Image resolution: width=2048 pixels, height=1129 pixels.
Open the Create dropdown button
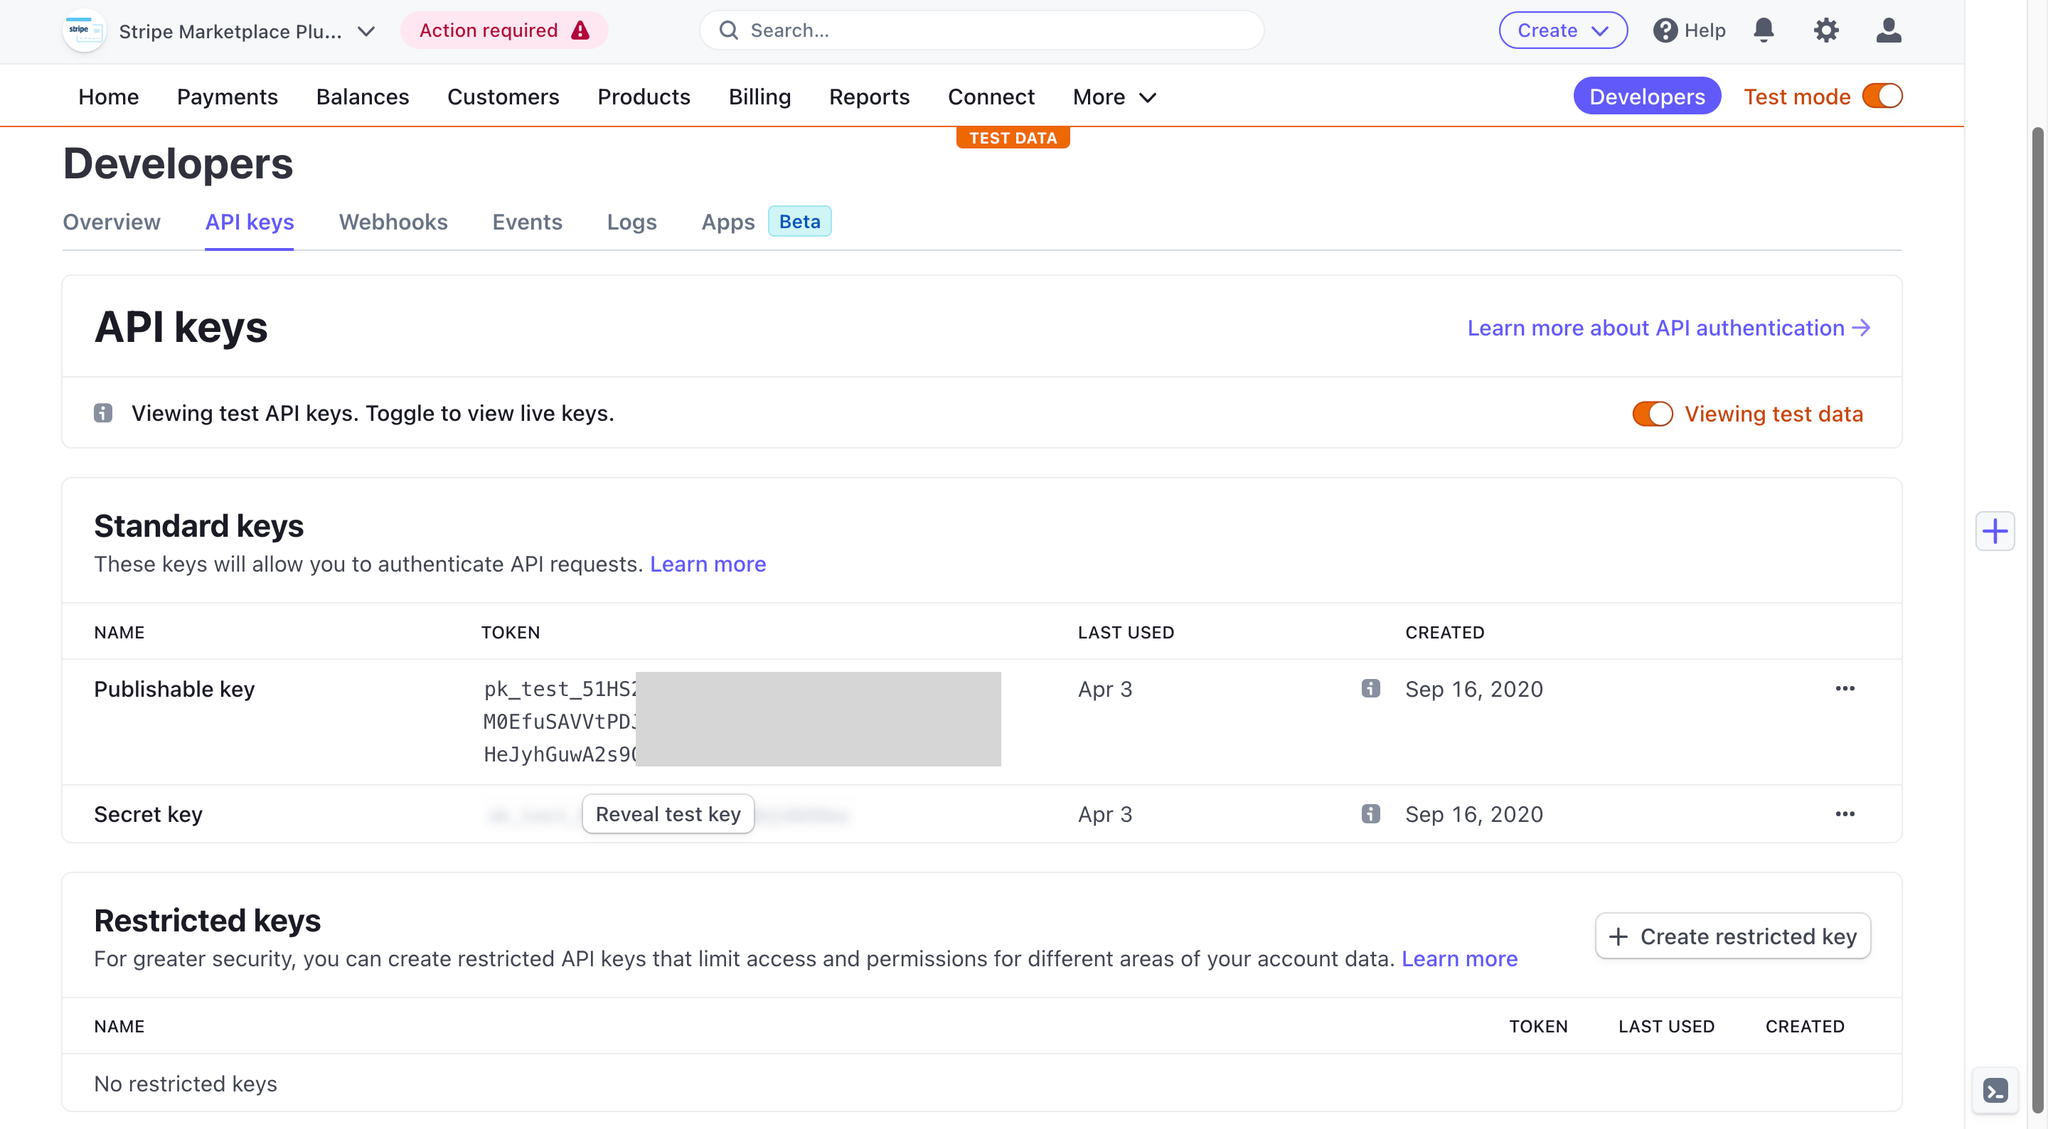click(x=1563, y=30)
